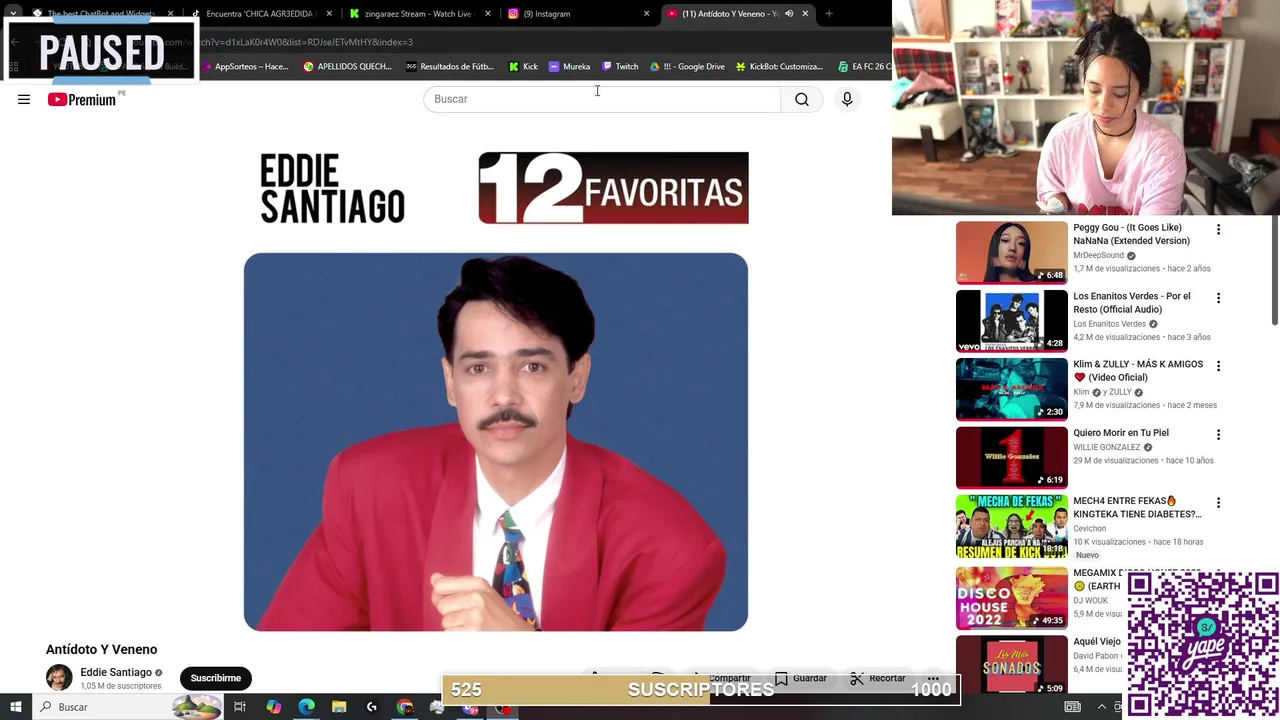Image resolution: width=1280 pixels, height=720 pixels.
Task: Run search with the magnifier button
Action: 802,99
